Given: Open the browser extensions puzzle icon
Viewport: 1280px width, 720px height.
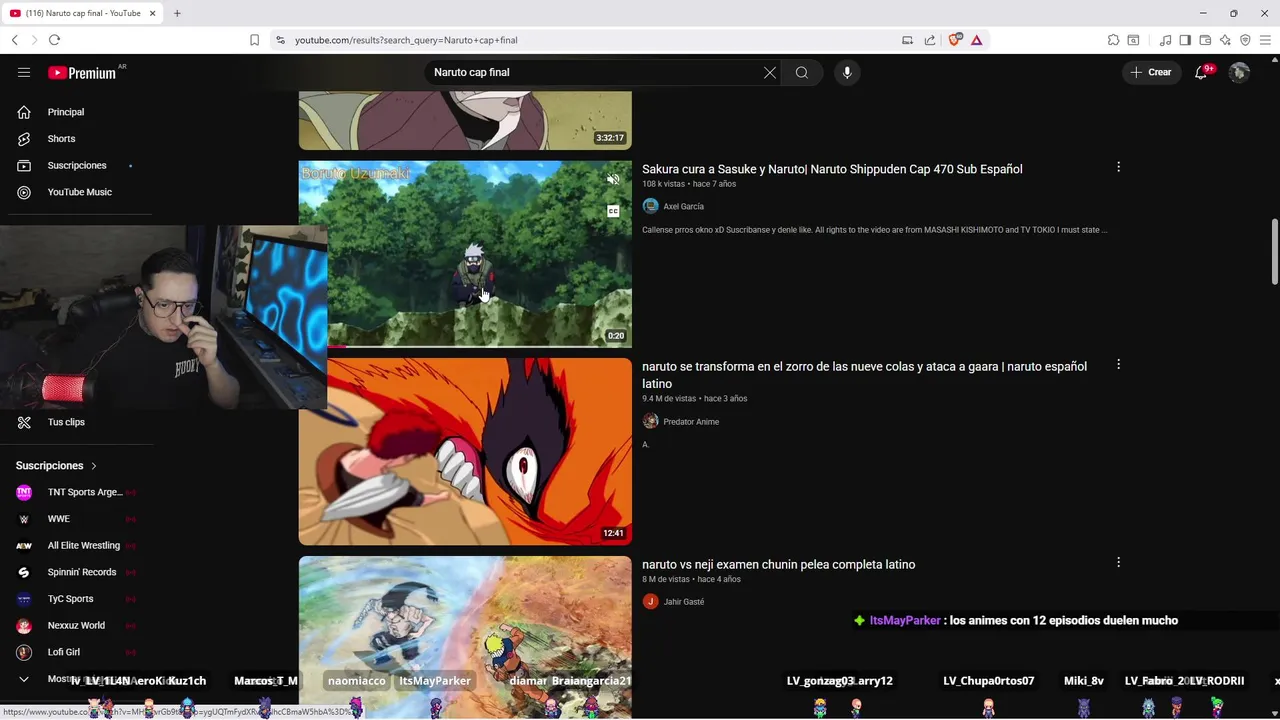Looking at the screenshot, I should click(x=1113, y=40).
